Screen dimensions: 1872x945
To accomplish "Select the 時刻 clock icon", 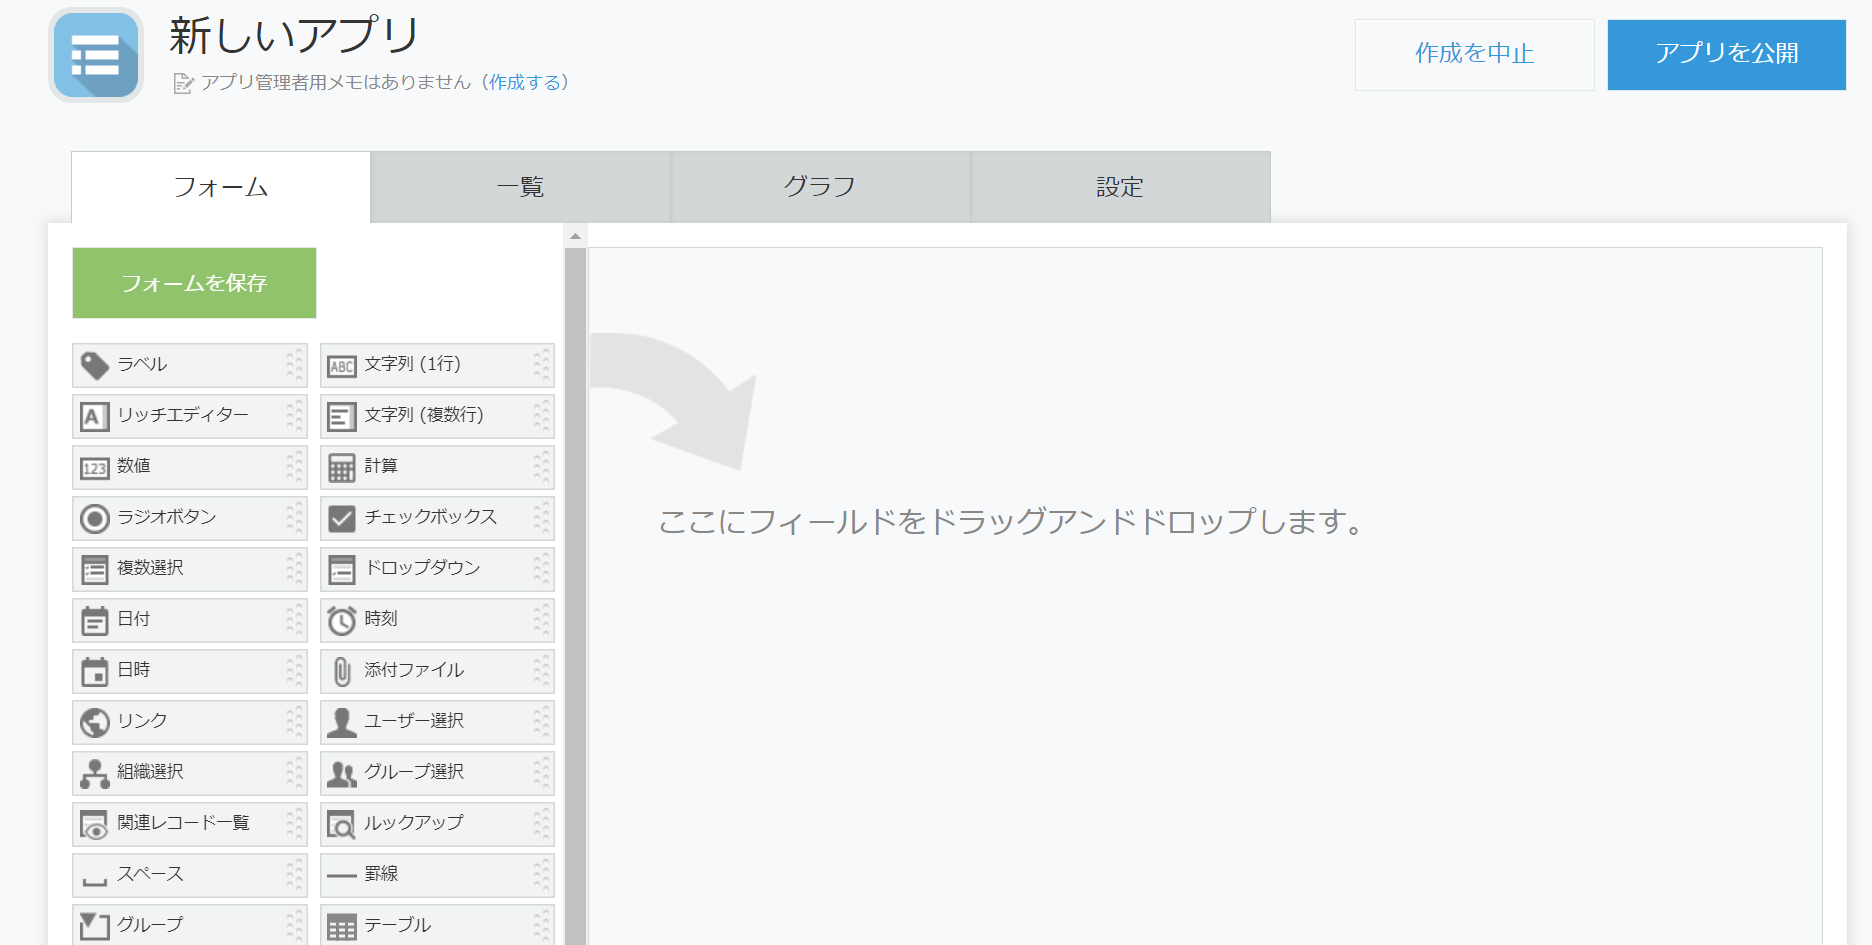I will (342, 621).
